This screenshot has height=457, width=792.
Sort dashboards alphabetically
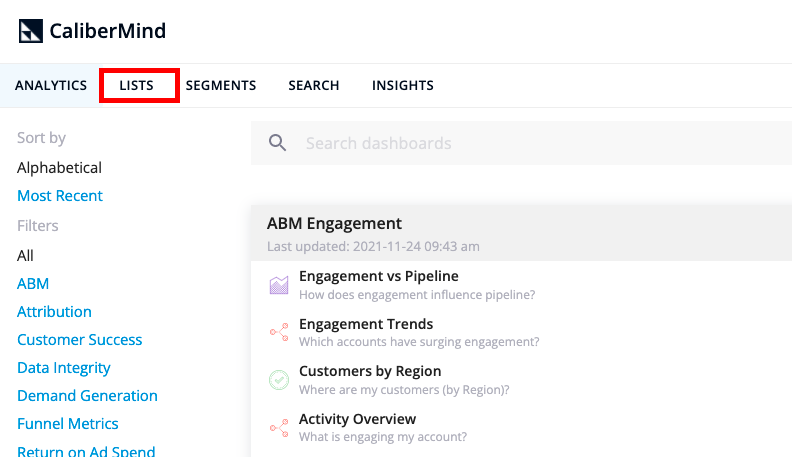point(60,168)
